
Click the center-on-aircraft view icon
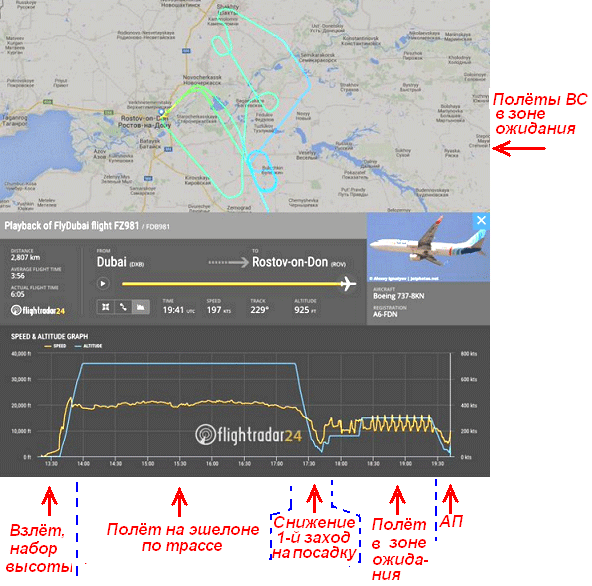[106, 307]
